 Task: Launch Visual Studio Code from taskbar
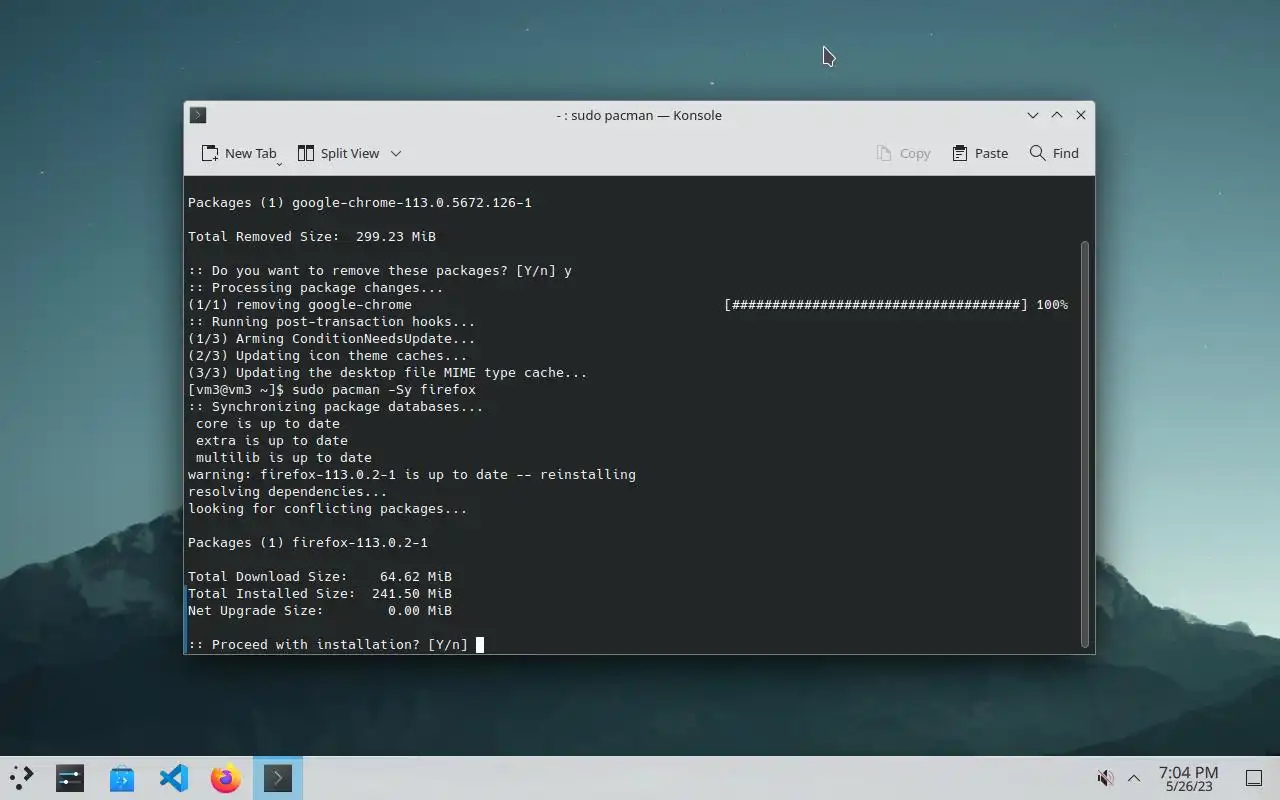coord(174,777)
